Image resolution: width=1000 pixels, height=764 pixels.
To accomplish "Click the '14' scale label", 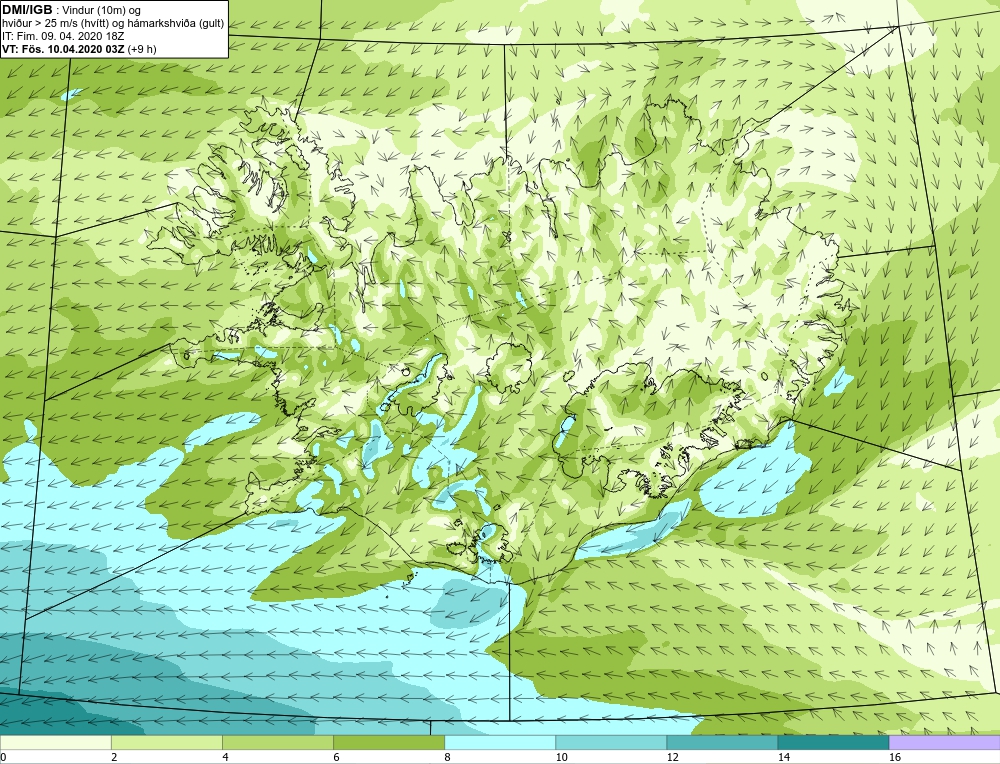I will (x=784, y=757).
